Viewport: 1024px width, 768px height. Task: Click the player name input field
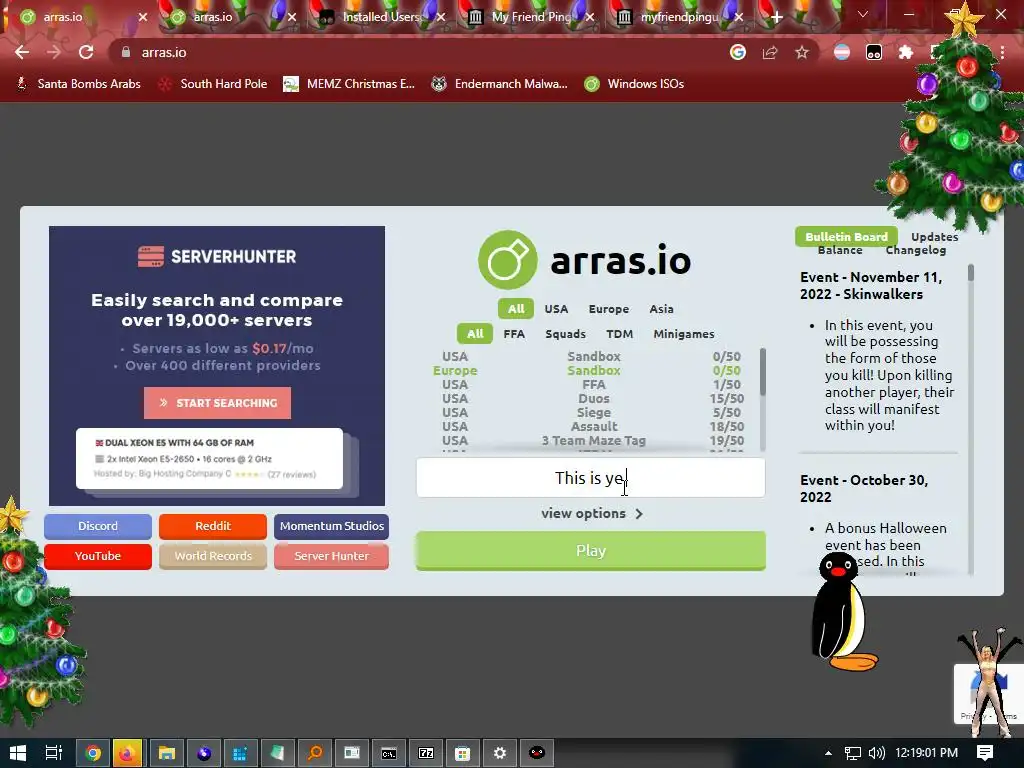point(590,477)
